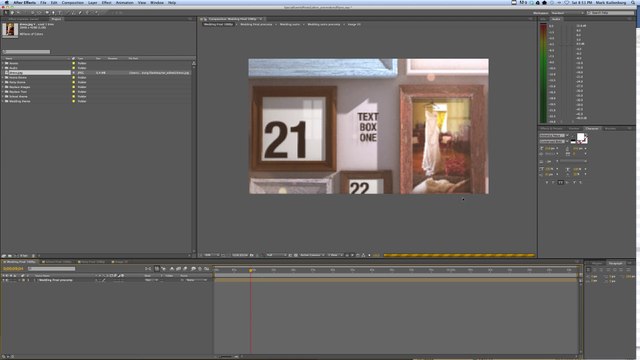Click the timeline current timecode display

13,269
